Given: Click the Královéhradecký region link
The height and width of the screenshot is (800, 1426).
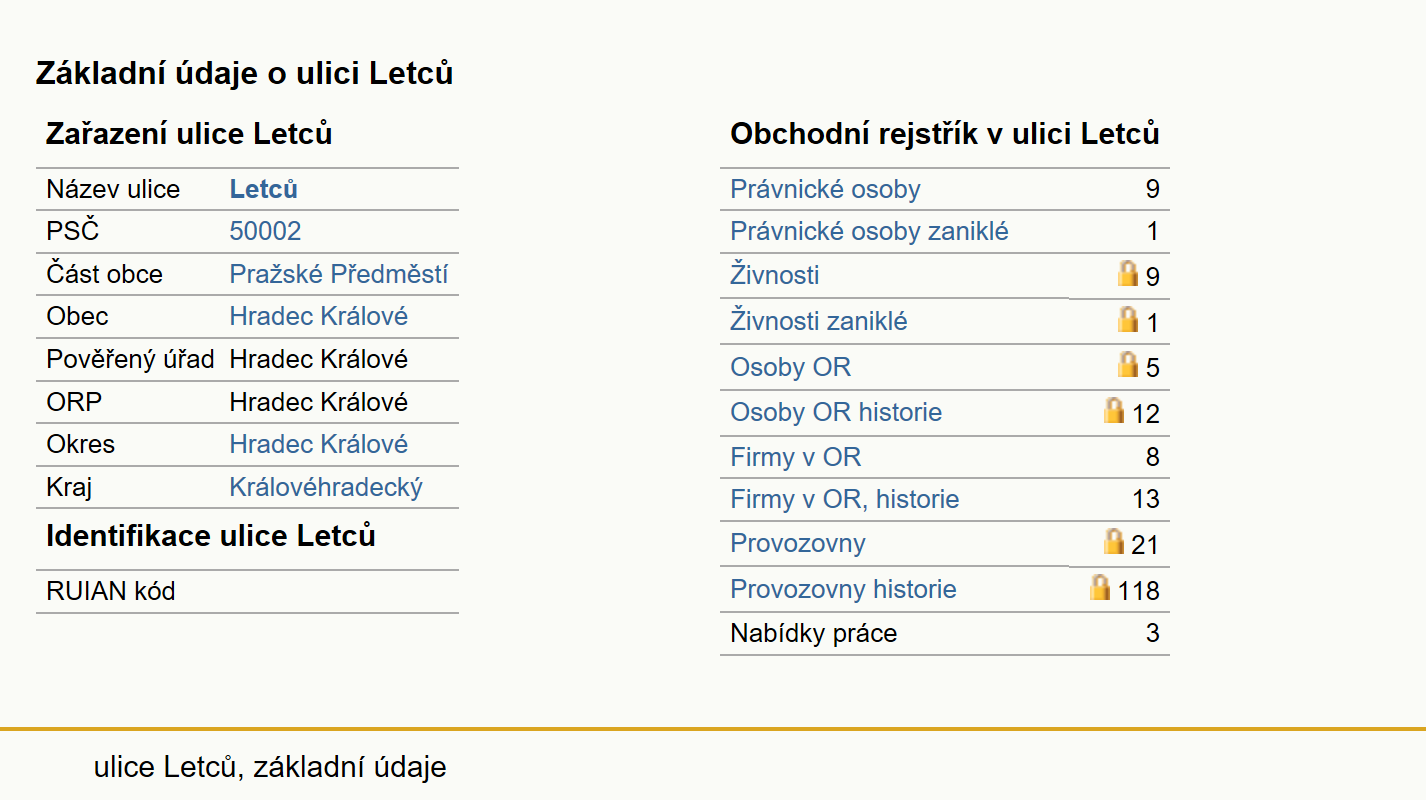Looking at the screenshot, I should 326,487.
